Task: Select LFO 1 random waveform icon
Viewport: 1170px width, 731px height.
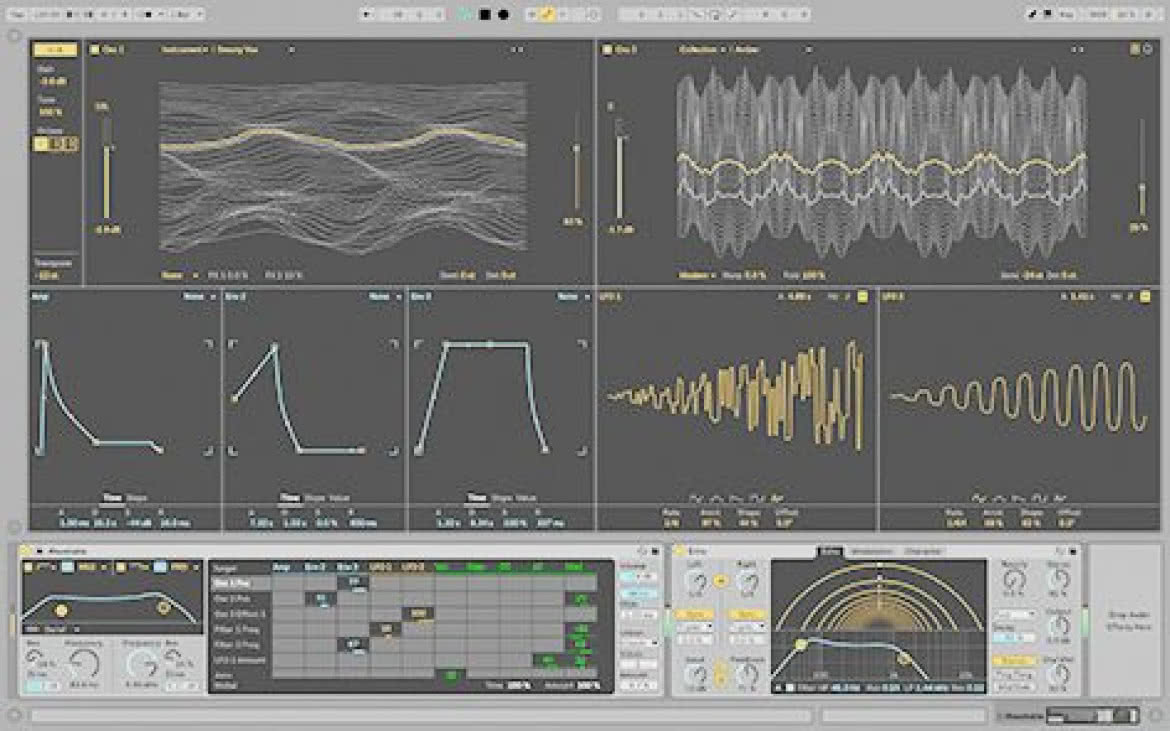Action: (x=776, y=498)
